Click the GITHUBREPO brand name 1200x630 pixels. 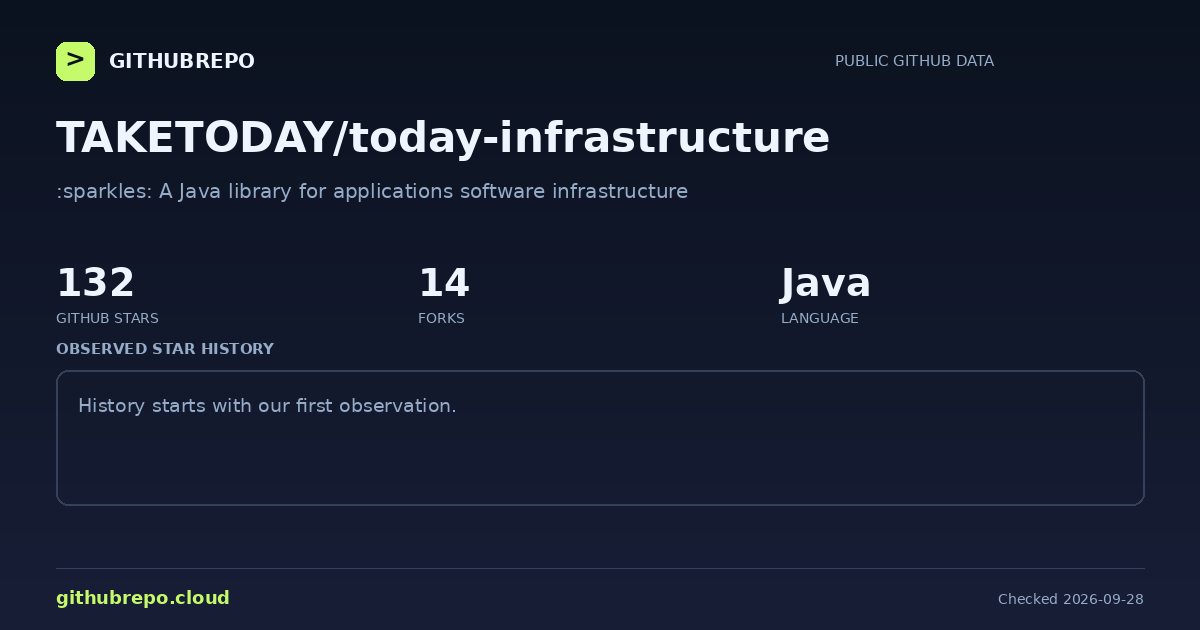(x=182, y=61)
